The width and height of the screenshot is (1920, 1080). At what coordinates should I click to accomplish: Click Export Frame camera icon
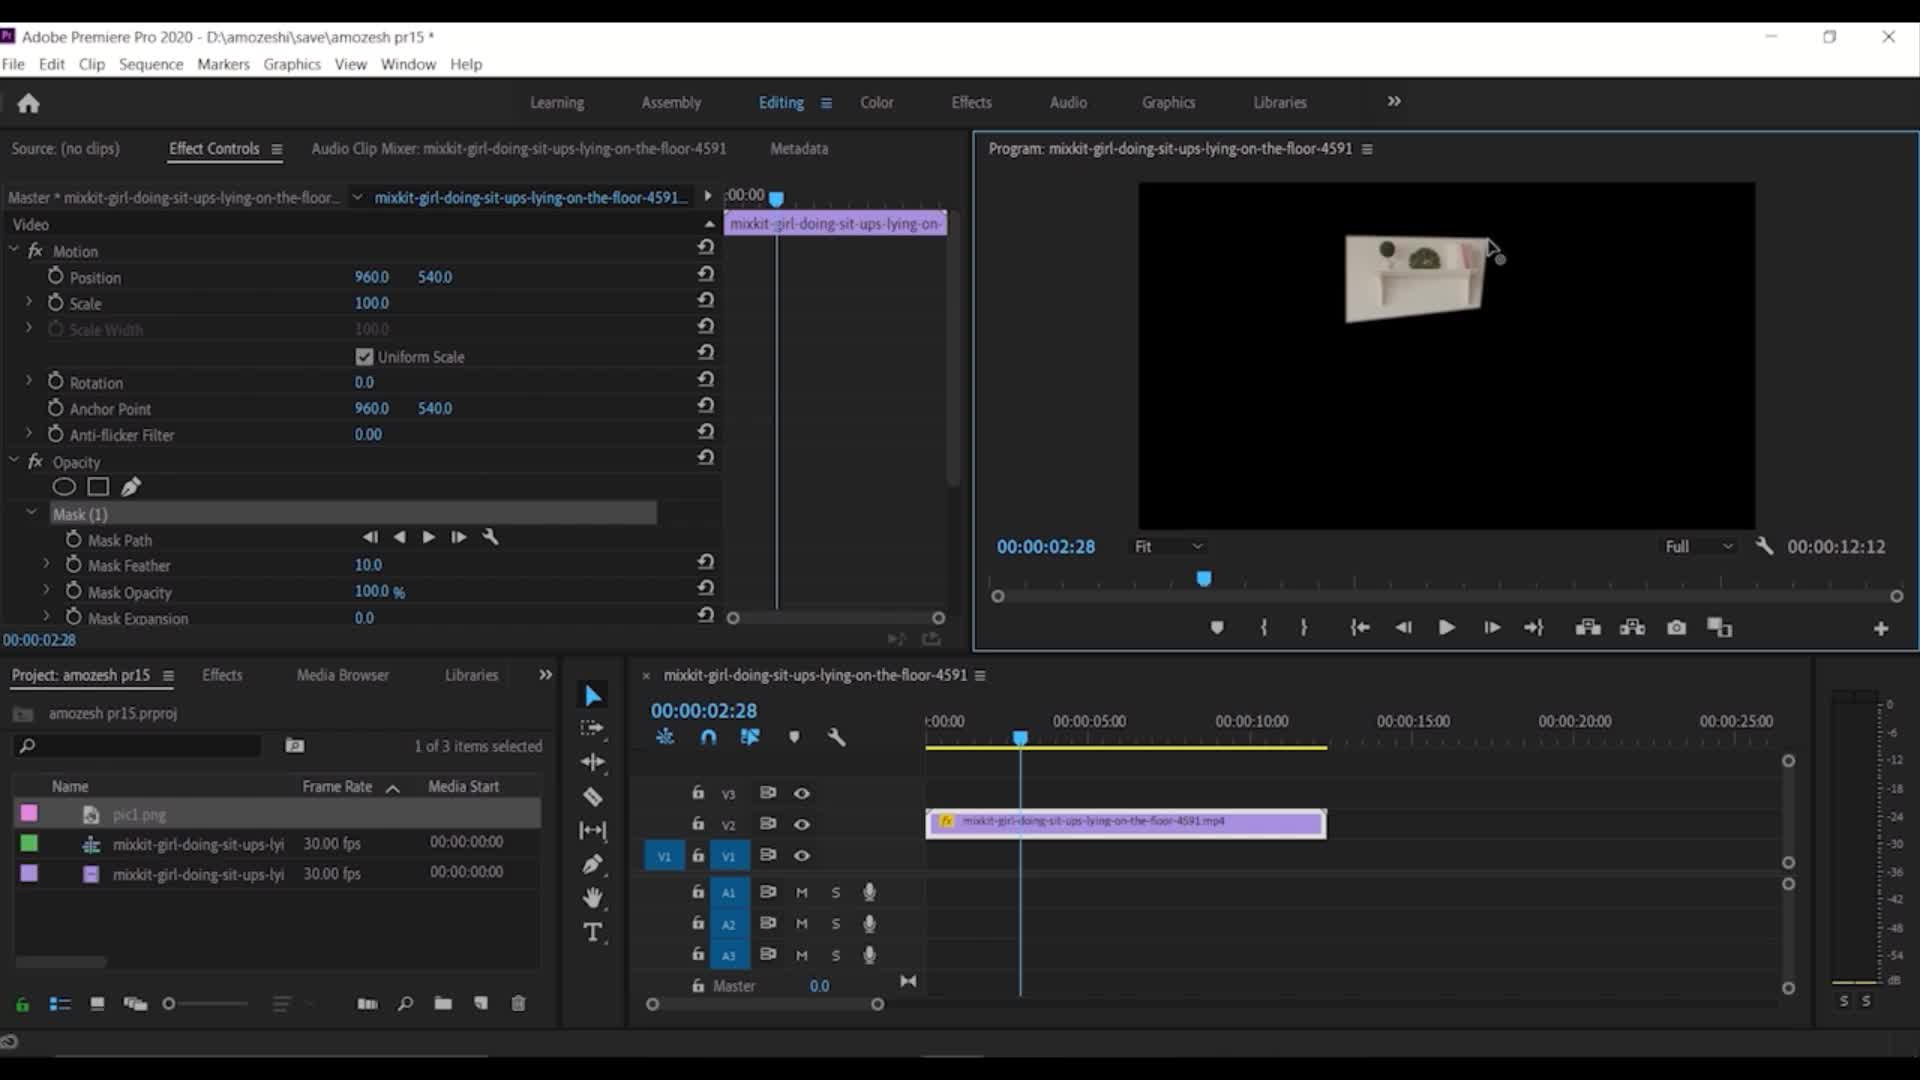tap(1676, 628)
